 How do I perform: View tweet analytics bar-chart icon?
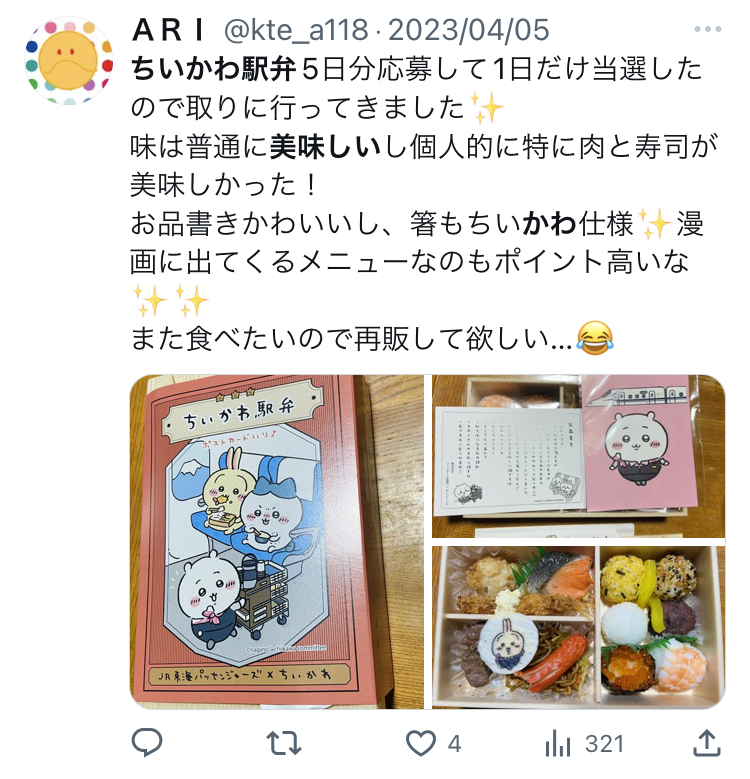click(558, 744)
